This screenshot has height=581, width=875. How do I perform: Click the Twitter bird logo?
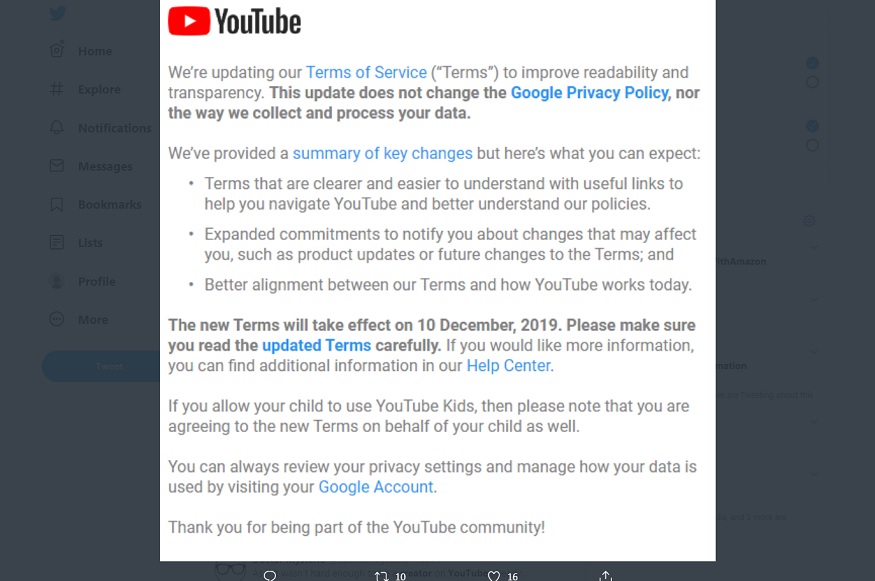pos(57,13)
